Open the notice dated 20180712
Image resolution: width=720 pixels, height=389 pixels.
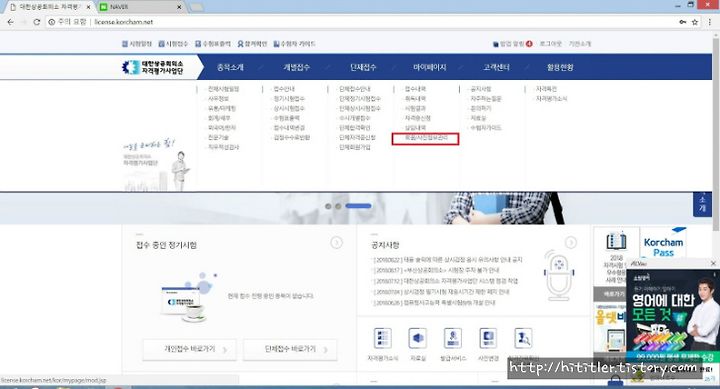coord(445,281)
